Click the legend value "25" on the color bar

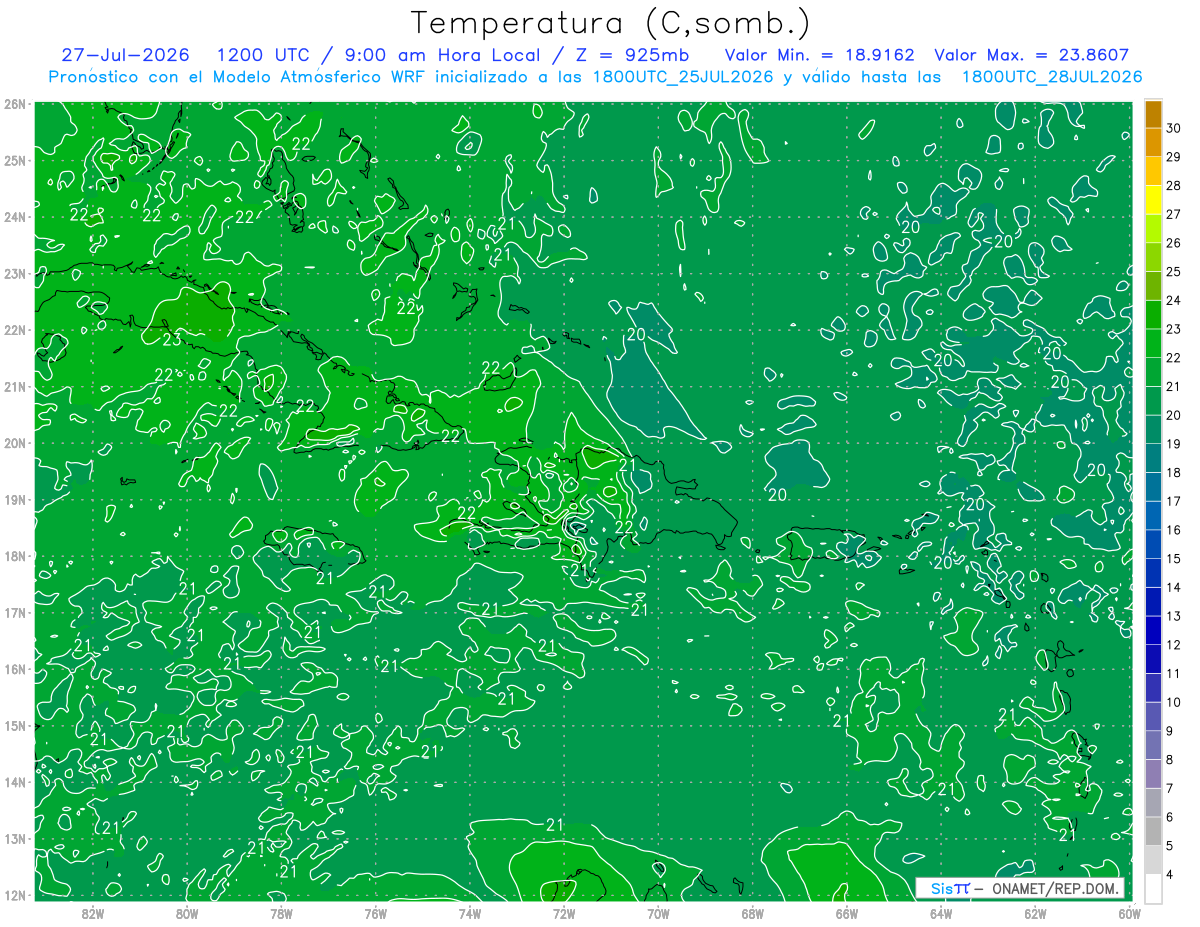[x=1173, y=271]
